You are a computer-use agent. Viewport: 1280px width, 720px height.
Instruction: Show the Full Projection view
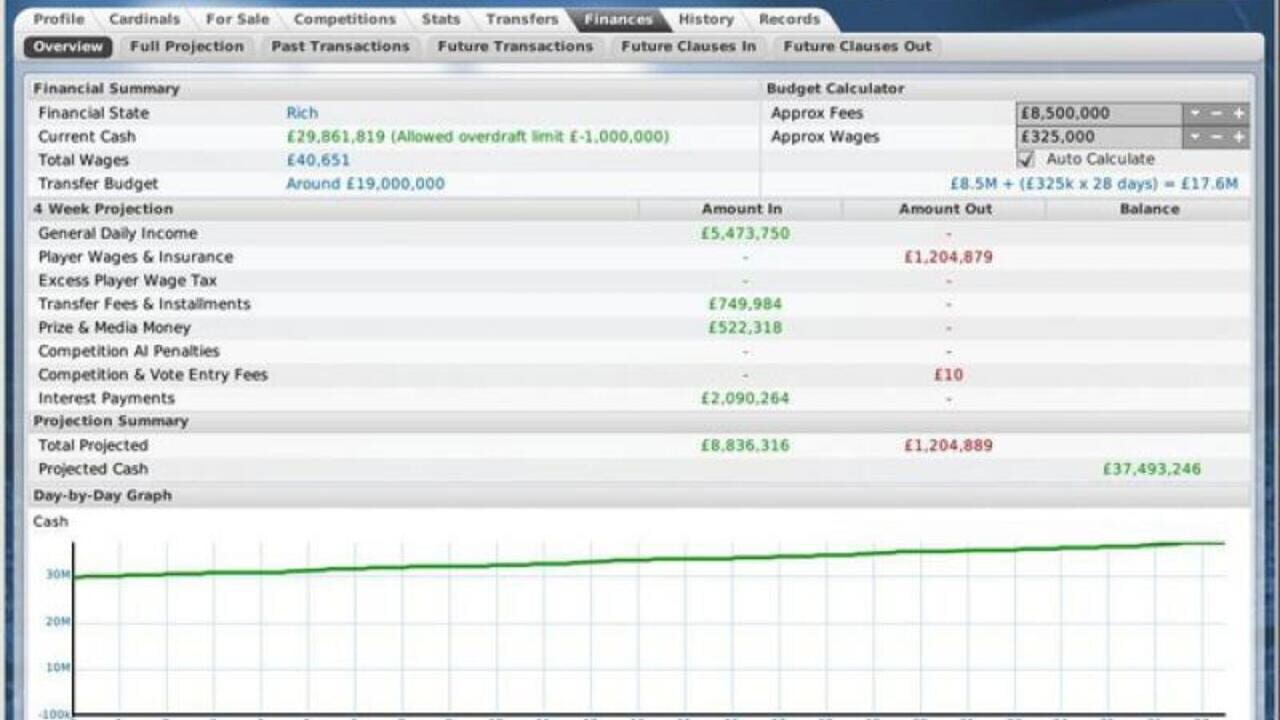click(x=187, y=46)
